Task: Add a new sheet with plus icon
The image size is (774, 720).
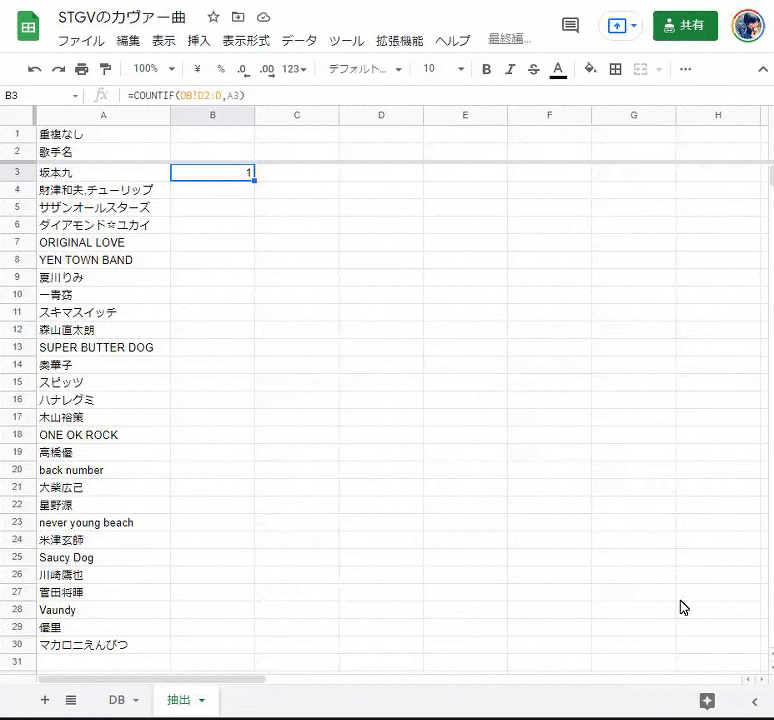Action: tap(44, 700)
